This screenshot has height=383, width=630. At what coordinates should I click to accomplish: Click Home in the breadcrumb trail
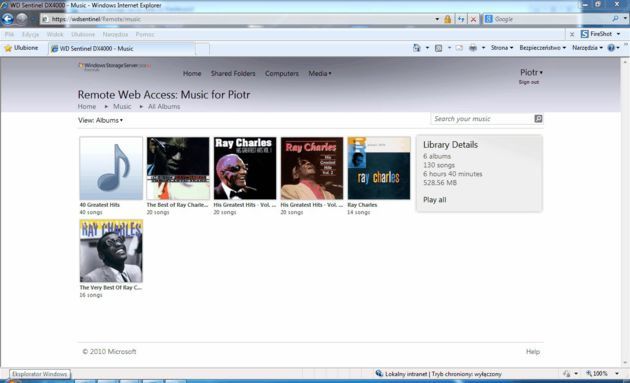[87, 107]
